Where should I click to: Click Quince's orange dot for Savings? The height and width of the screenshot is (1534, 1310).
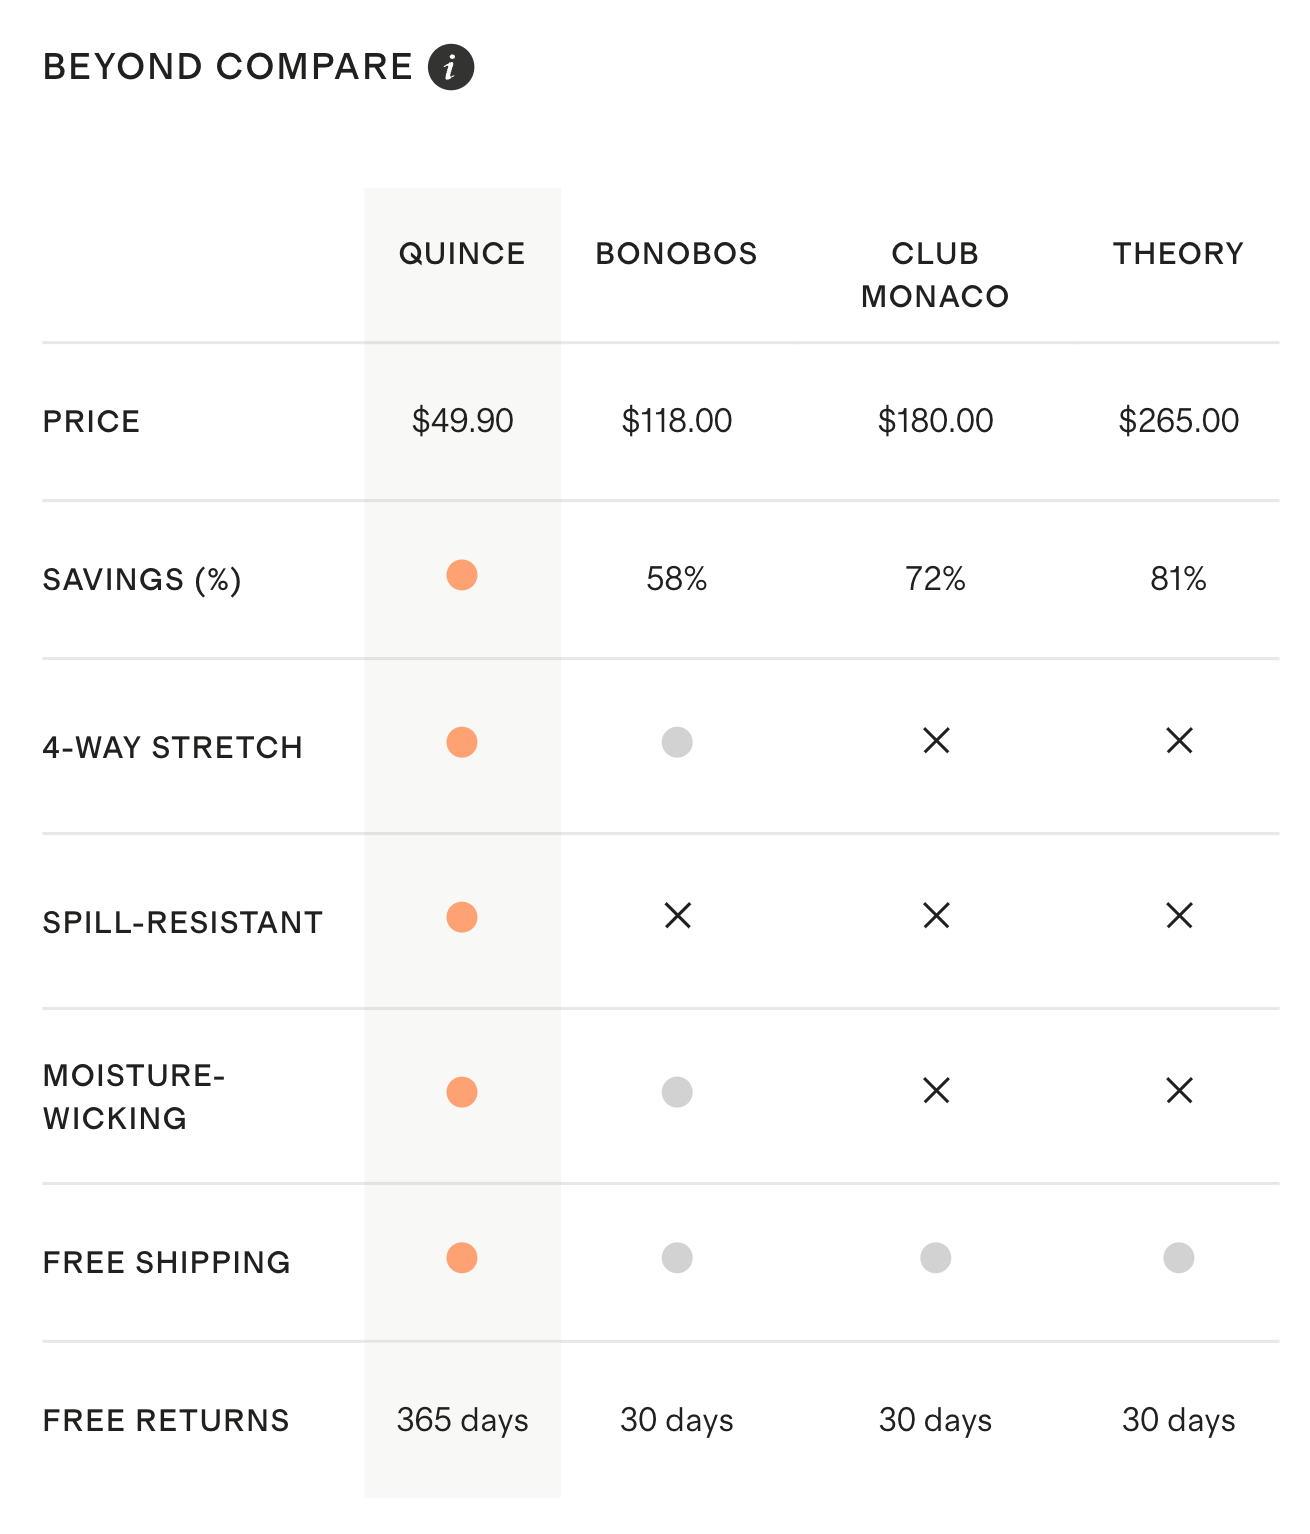[462, 575]
